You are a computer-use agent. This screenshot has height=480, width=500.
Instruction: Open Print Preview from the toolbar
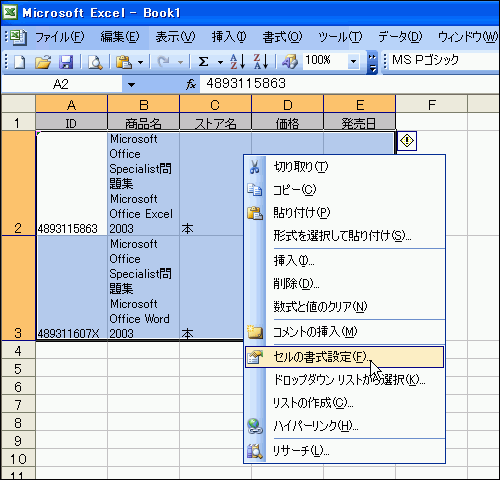coord(95,62)
